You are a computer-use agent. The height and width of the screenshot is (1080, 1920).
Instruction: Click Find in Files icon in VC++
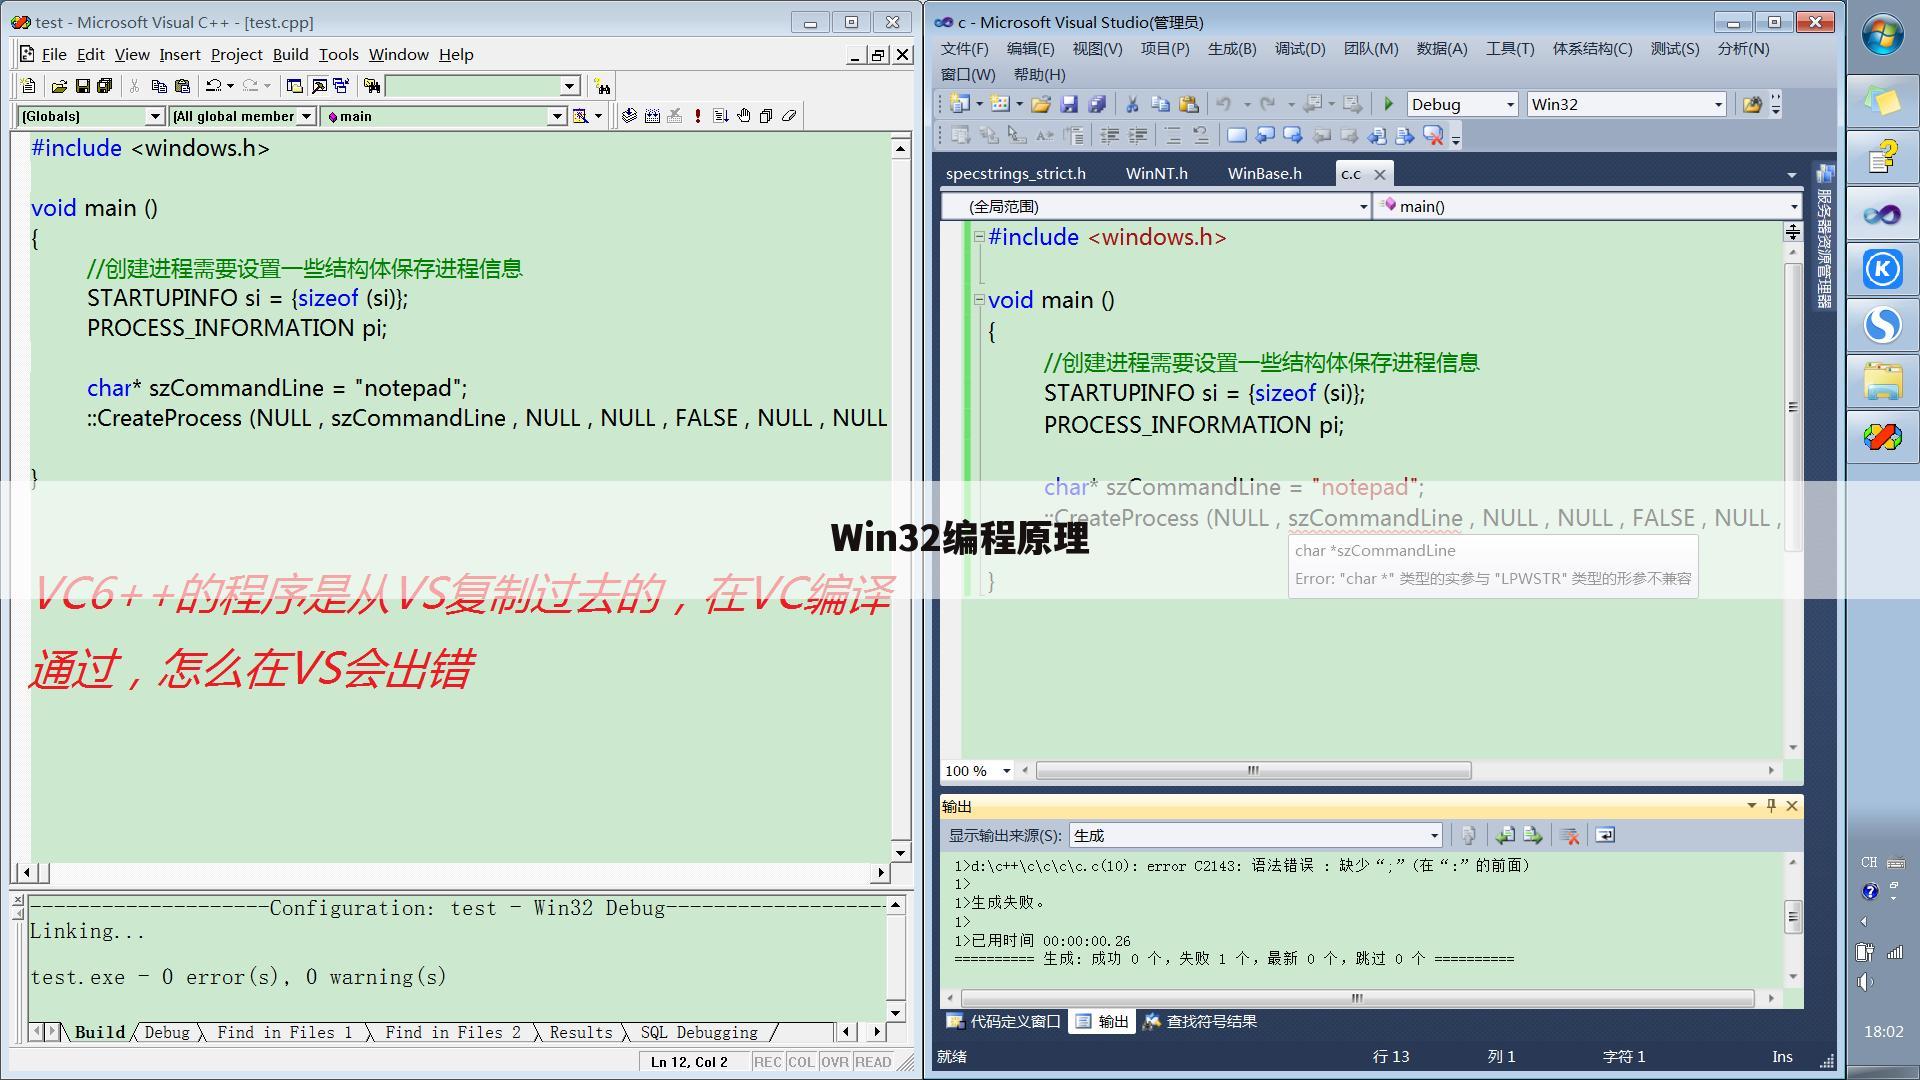pos(372,86)
